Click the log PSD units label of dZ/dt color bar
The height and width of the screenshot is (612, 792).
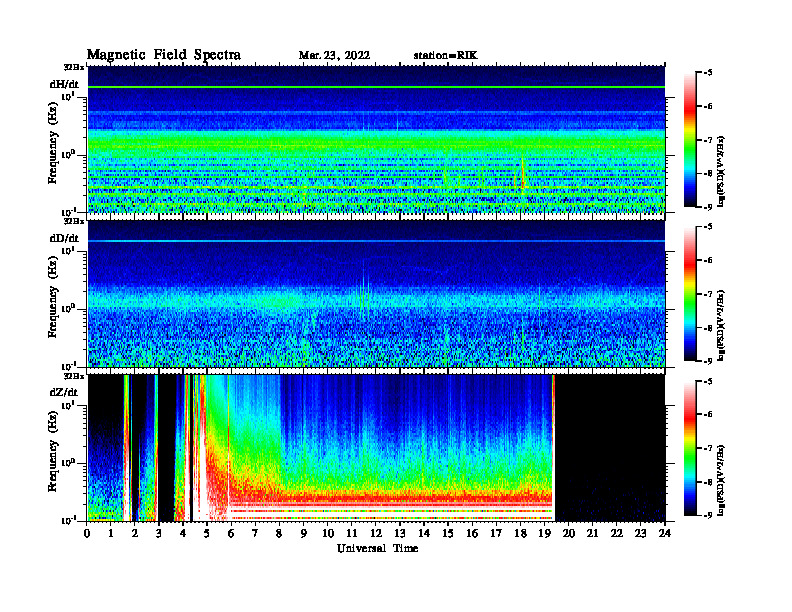click(722, 480)
